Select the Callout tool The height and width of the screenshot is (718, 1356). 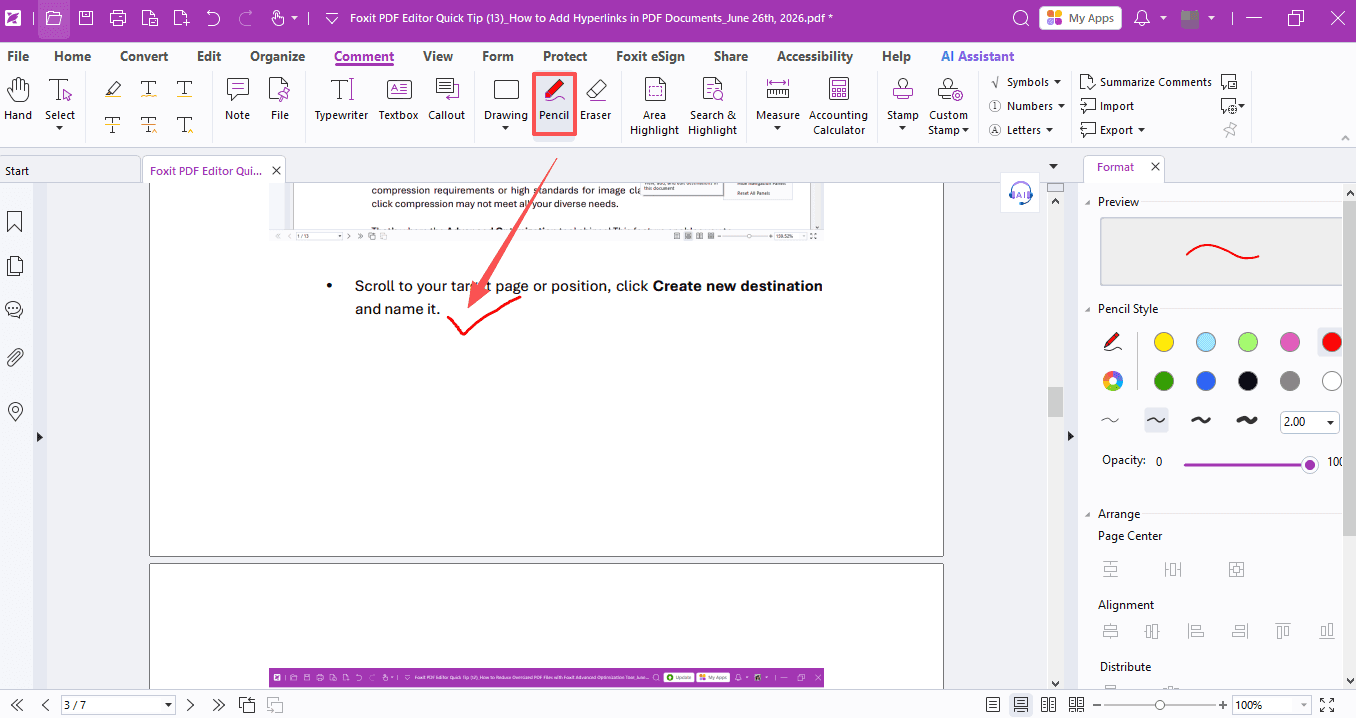tap(446, 100)
